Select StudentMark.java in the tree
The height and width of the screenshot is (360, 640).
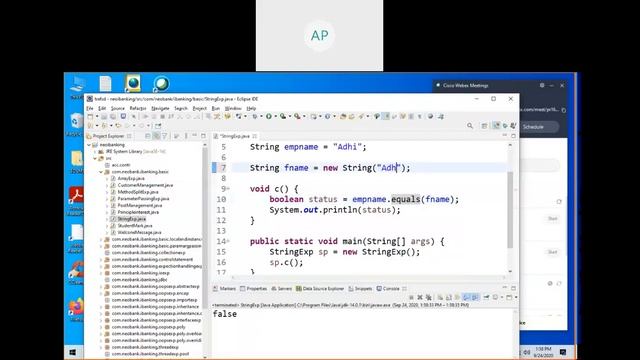coord(135,226)
